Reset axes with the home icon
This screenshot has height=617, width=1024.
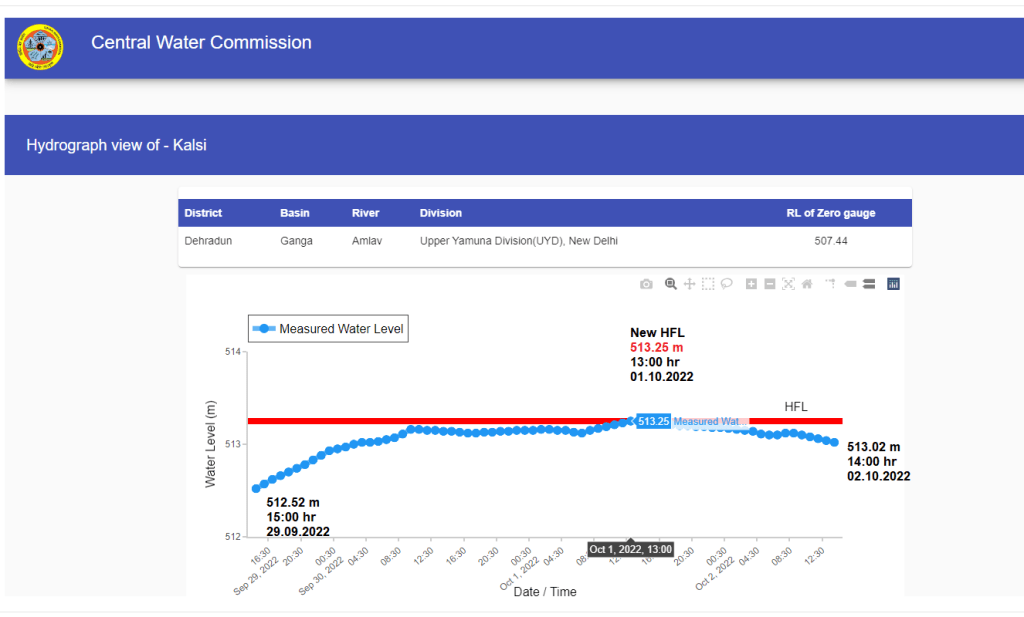pyautogui.click(x=807, y=284)
